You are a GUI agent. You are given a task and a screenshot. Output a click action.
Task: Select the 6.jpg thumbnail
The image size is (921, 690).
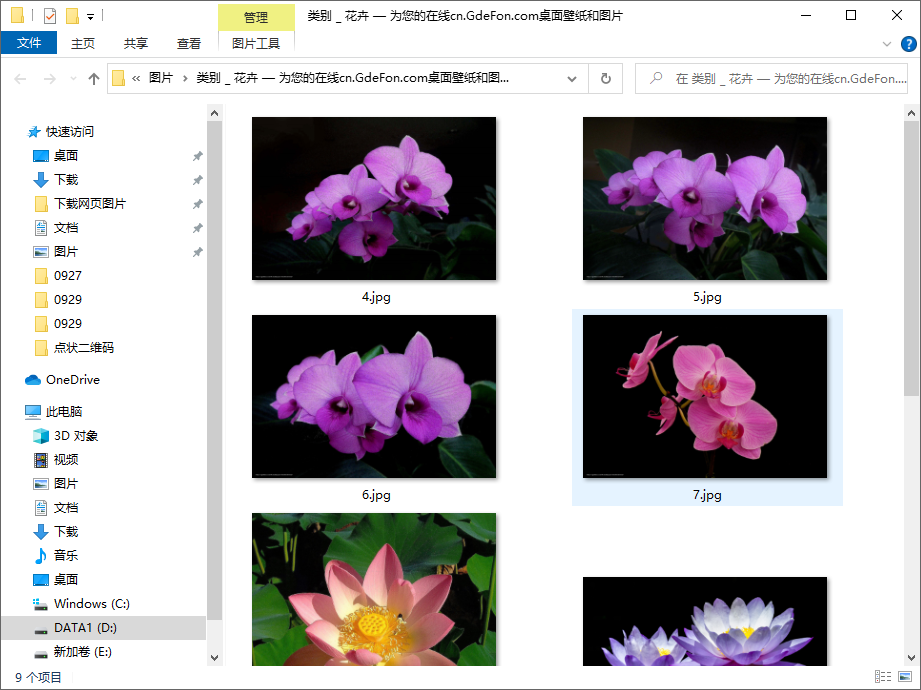[374, 396]
